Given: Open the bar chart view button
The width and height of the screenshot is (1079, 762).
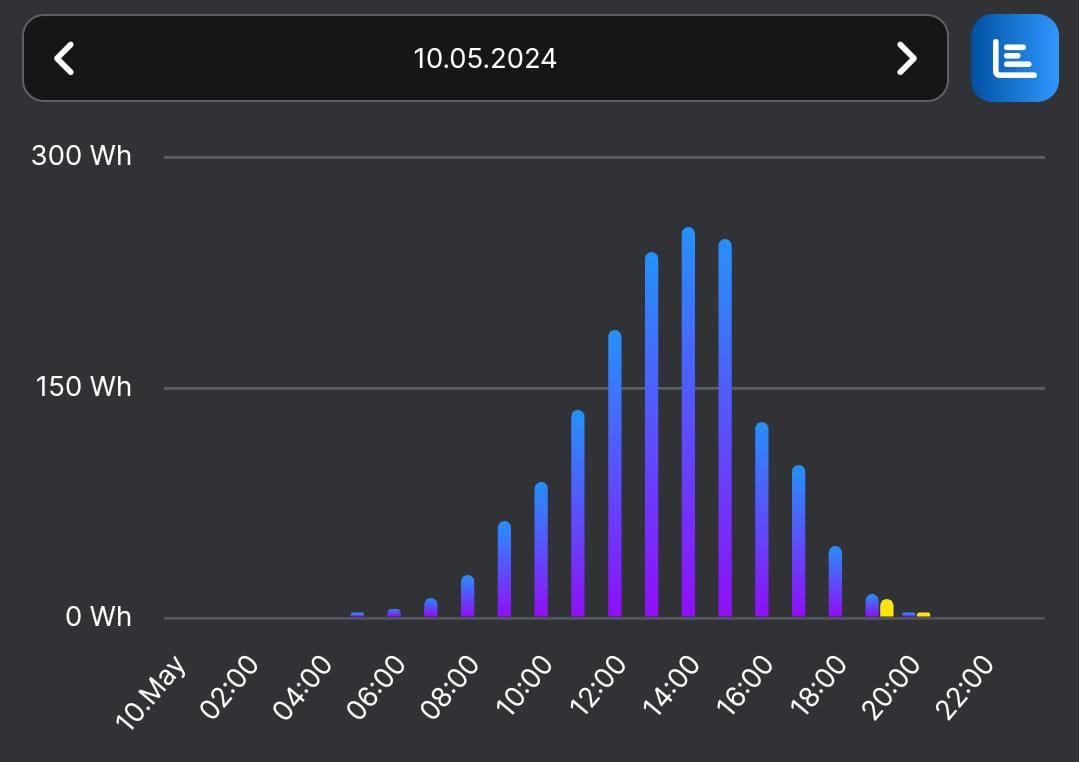Looking at the screenshot, I should 1014,58.
